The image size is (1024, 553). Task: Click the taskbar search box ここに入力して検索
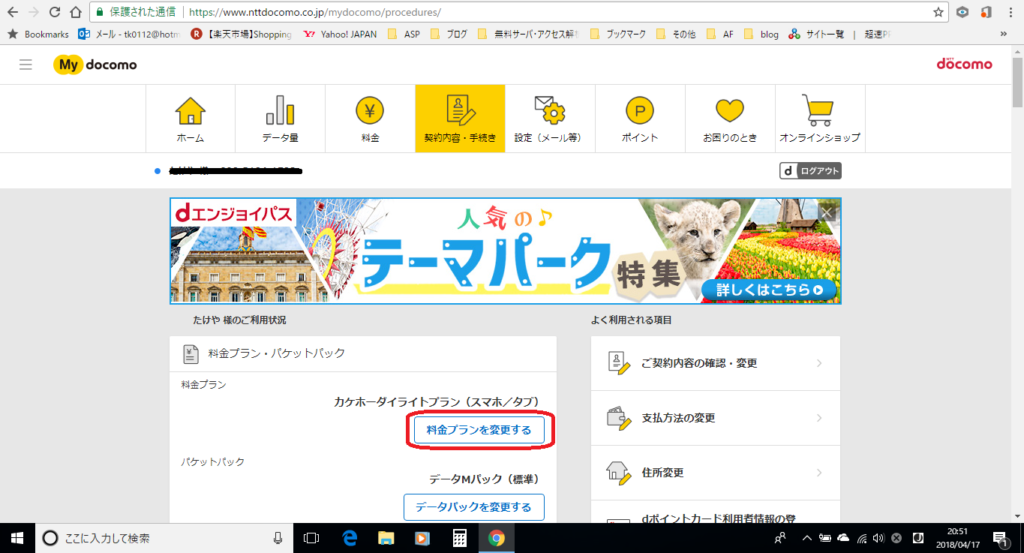tap(163, 538)
